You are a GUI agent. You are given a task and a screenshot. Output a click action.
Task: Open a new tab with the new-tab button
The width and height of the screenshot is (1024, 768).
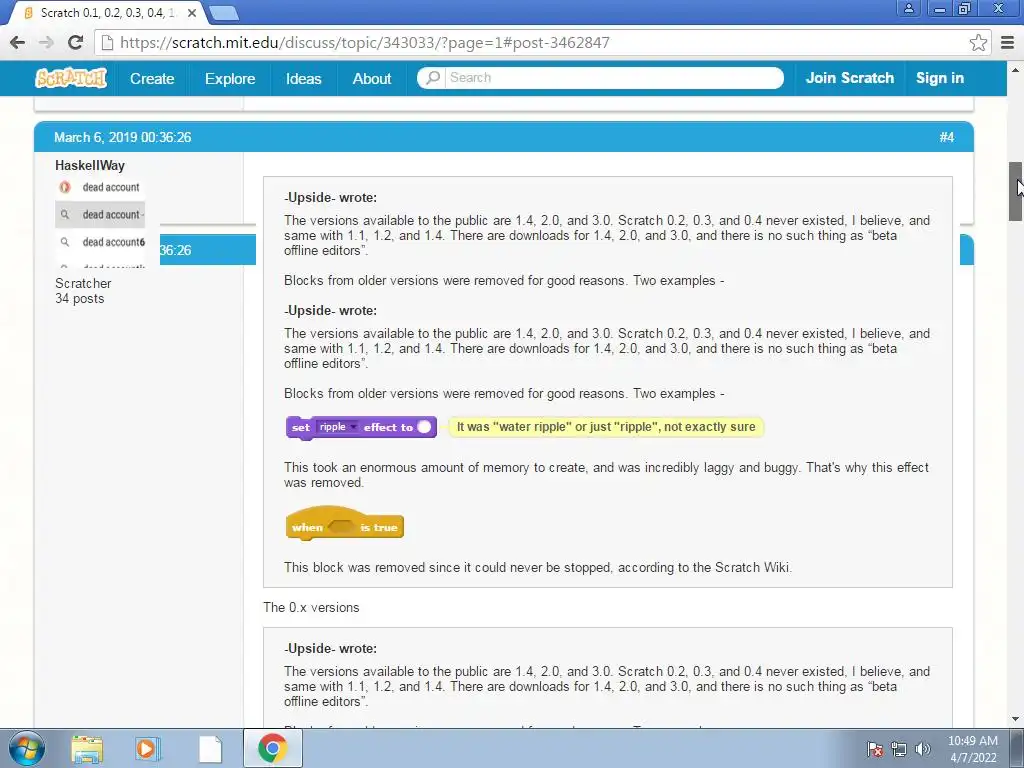tap(224, 12)
